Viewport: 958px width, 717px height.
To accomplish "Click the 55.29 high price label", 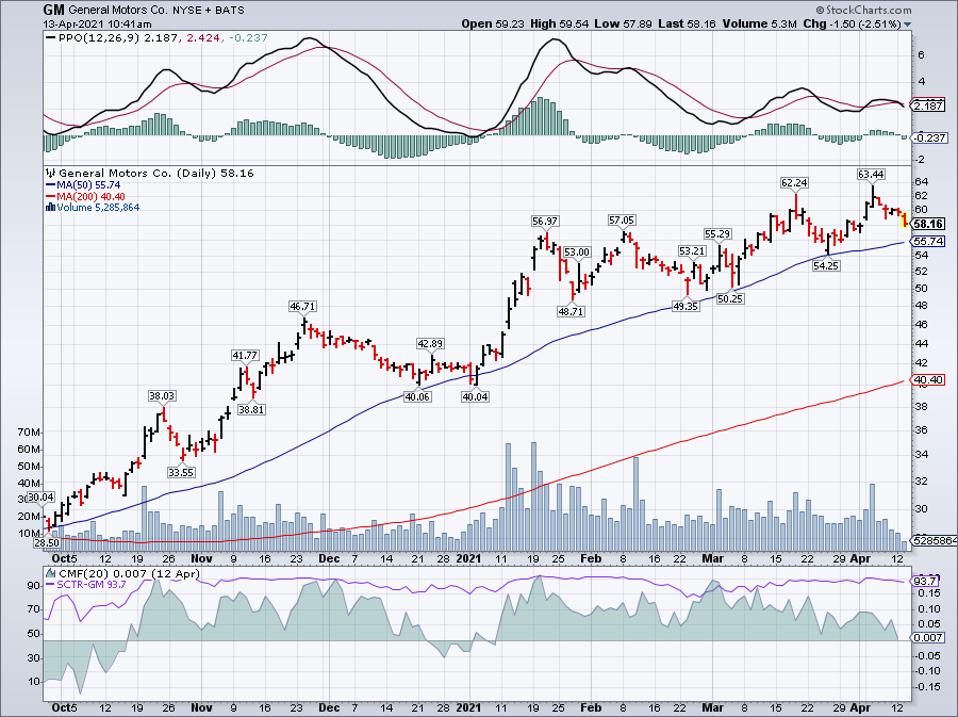I will (718, 233).
